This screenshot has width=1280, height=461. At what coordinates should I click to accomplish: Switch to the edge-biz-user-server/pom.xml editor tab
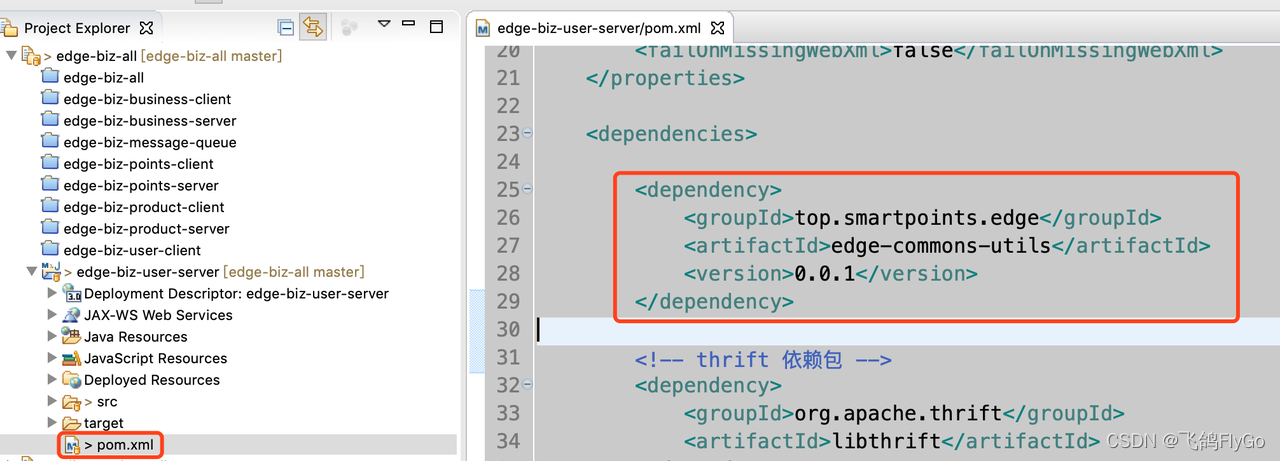coord(600,28)
